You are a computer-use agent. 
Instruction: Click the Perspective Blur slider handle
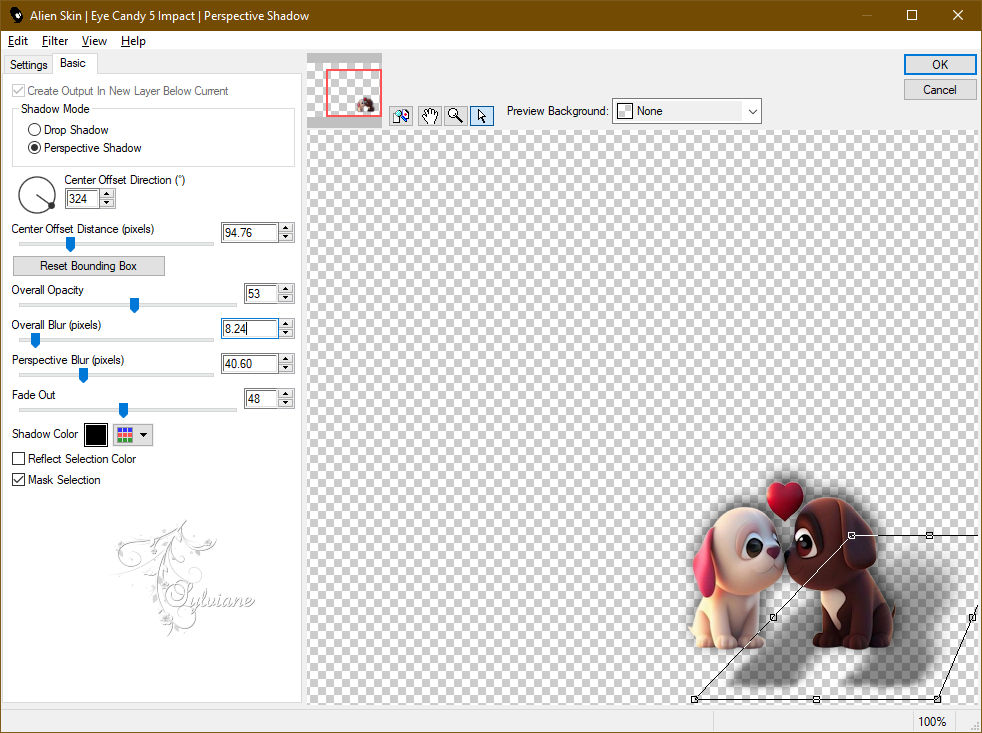coord(83,375)
